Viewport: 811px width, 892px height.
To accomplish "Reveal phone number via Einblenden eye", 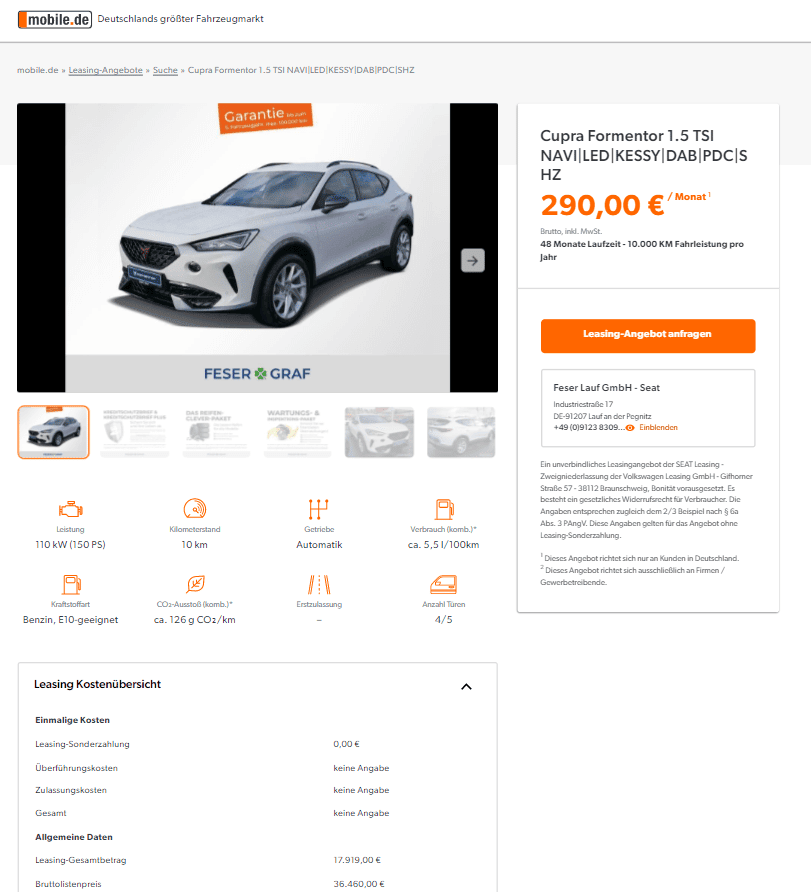I will (652, 427).
